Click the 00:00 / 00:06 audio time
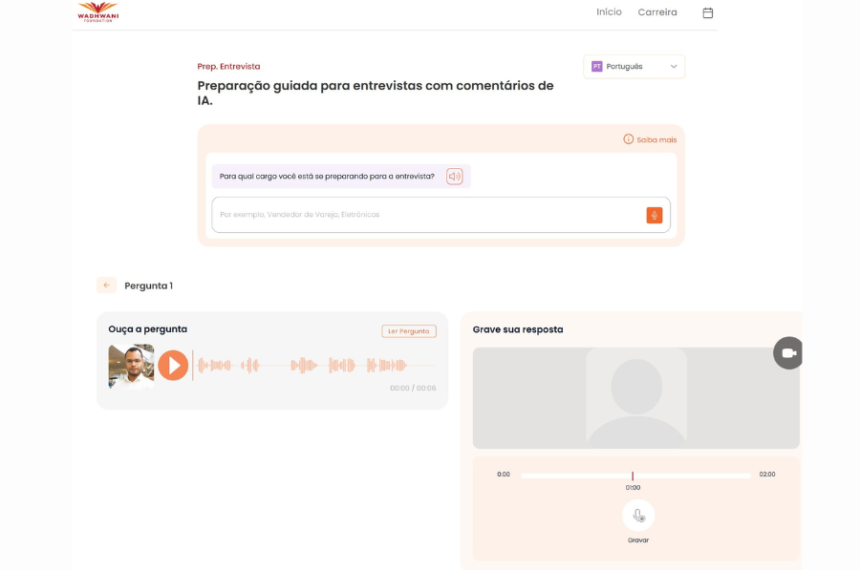The width and height of the screenshot is (860, 570). coord(413,388)
